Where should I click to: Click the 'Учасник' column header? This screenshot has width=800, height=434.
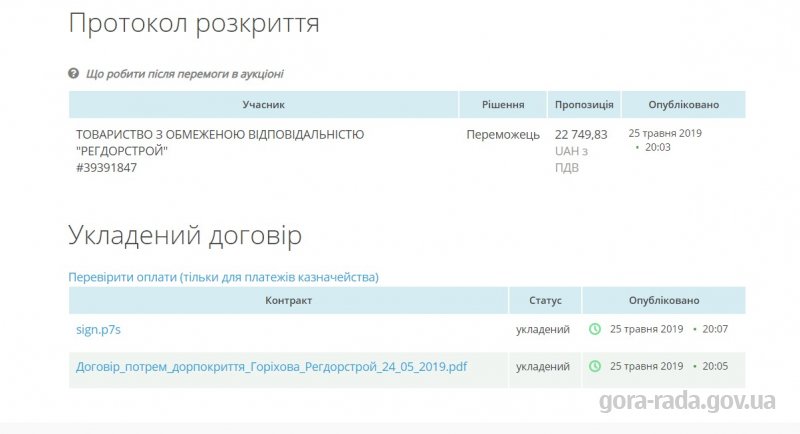(x=263, y=105)
